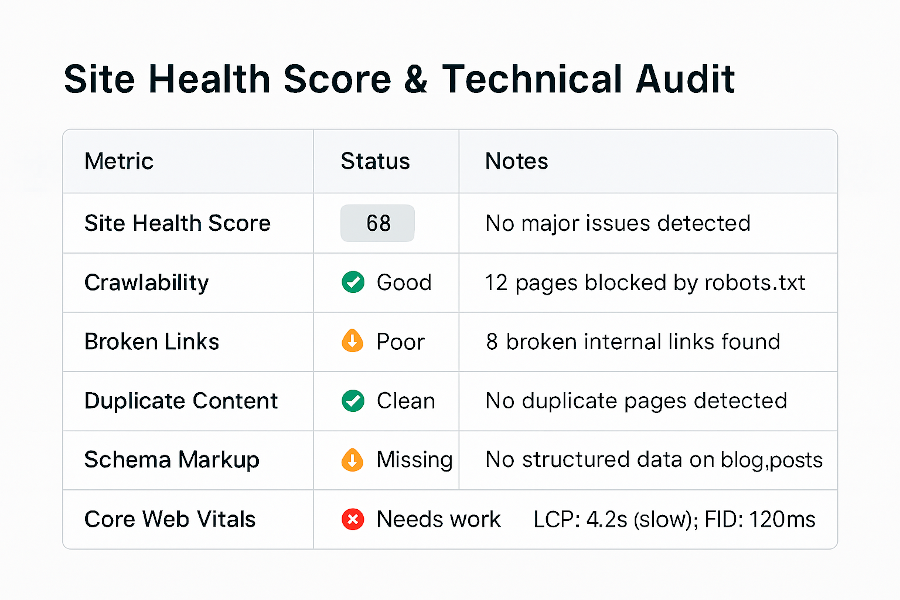Click the Site Health Score badge showing 68
This screenshot has width=900, height=600.
[x=378, y=223]
